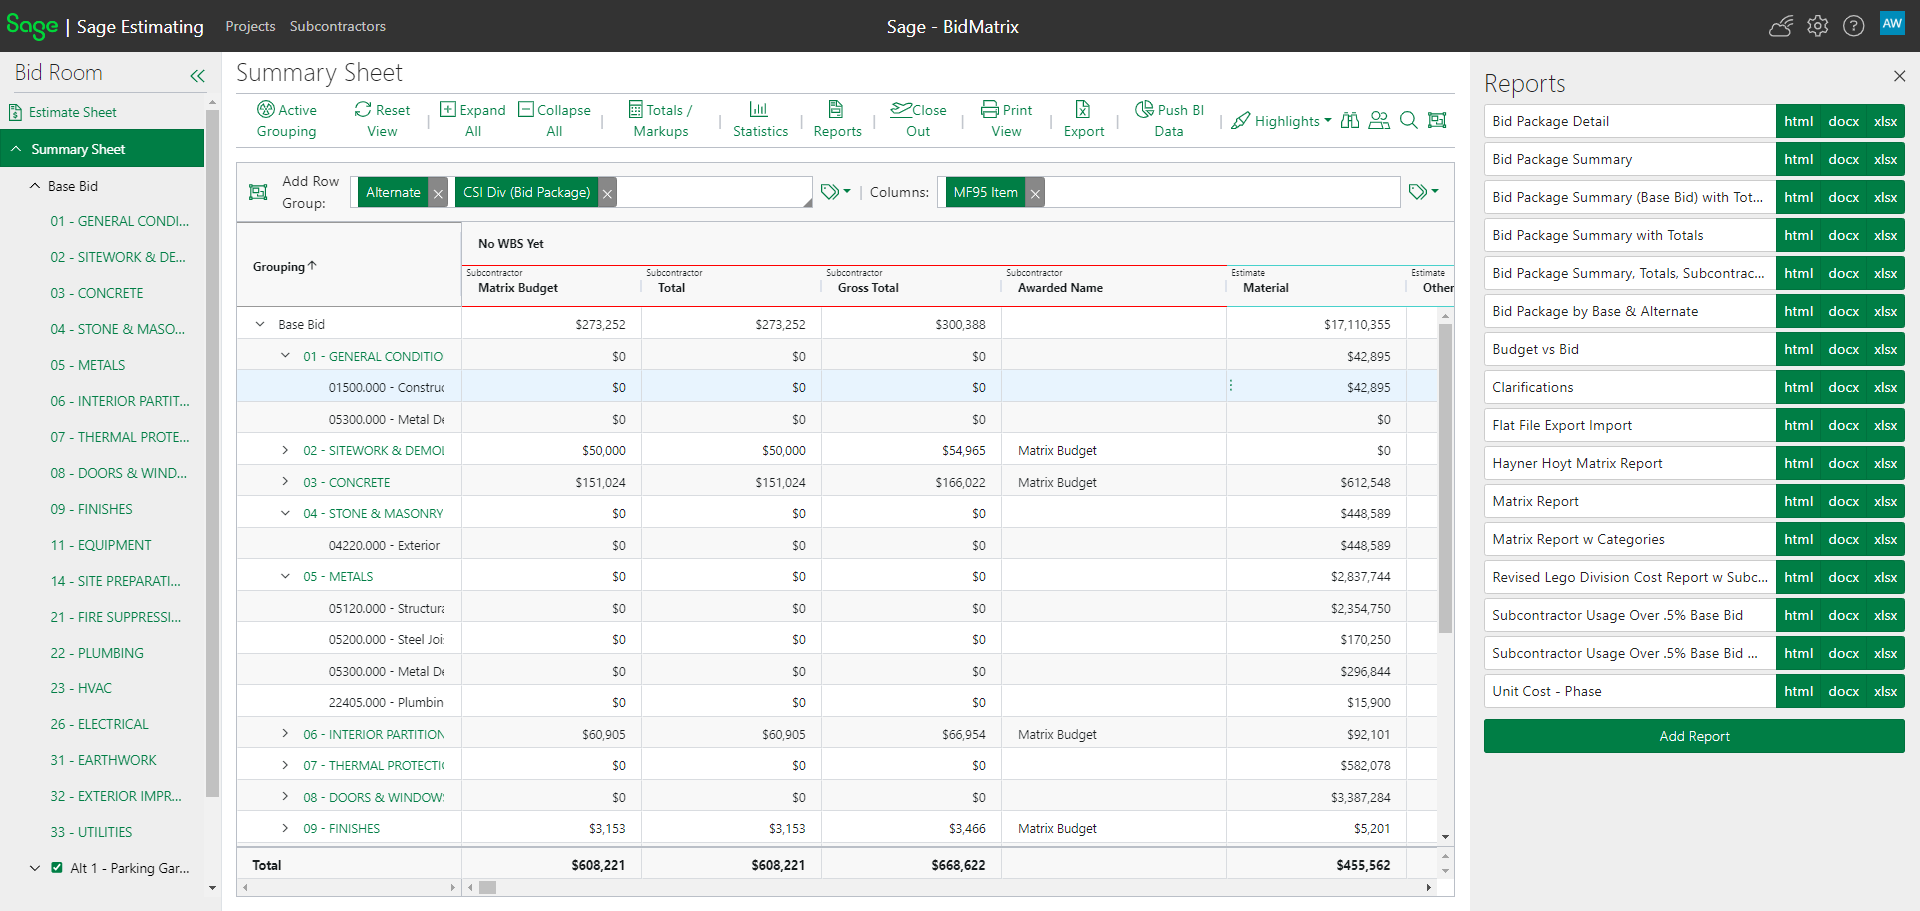The height and width of the screenshot is (911, 1920).
Task: Select Collapse All in the toolbar
Action: point(554,120)
